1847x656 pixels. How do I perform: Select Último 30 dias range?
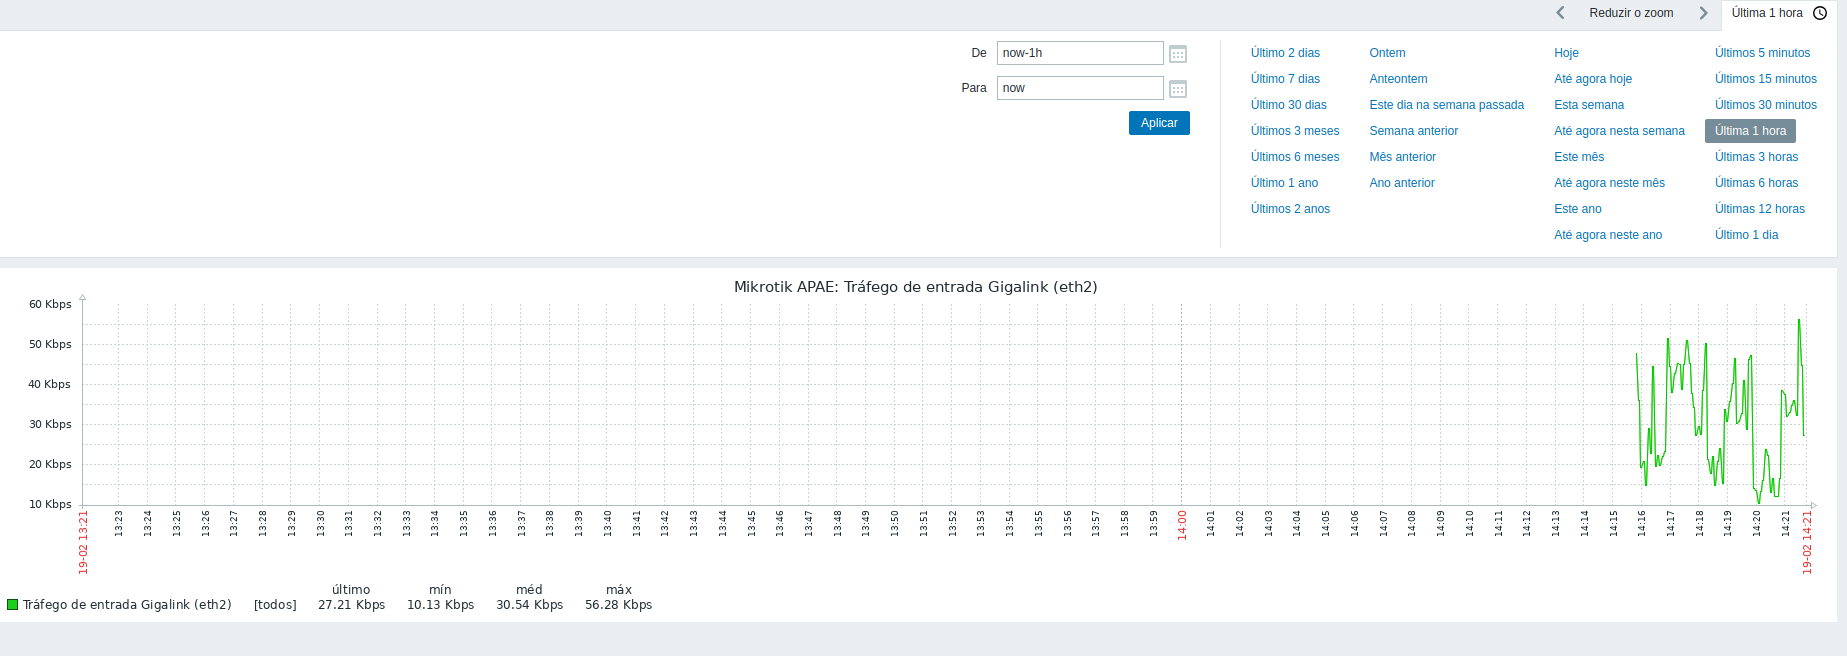(1288, 105)
